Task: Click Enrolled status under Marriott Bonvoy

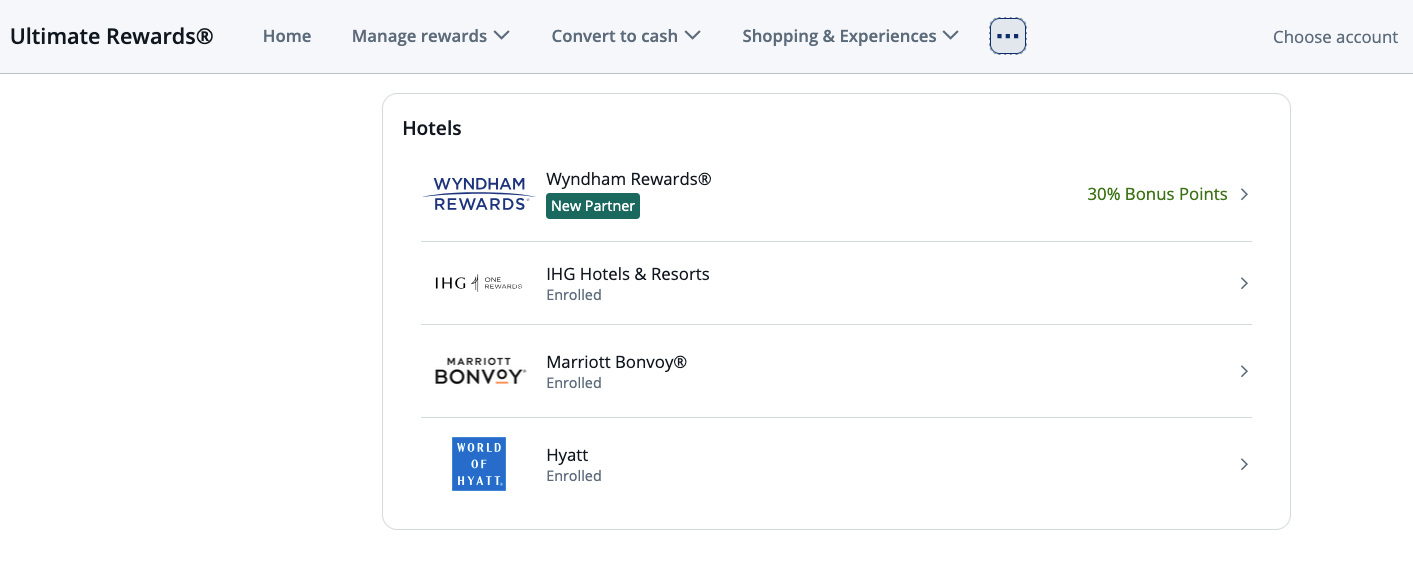Action: [x=574, y=383]
